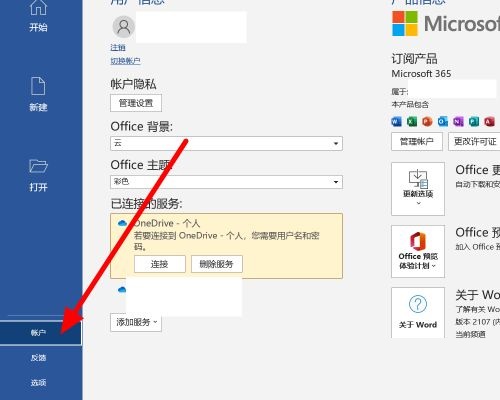The image size is (500, 400).
Task: Click the Microsoft four-color logo
Action: [x=405, y=23]
